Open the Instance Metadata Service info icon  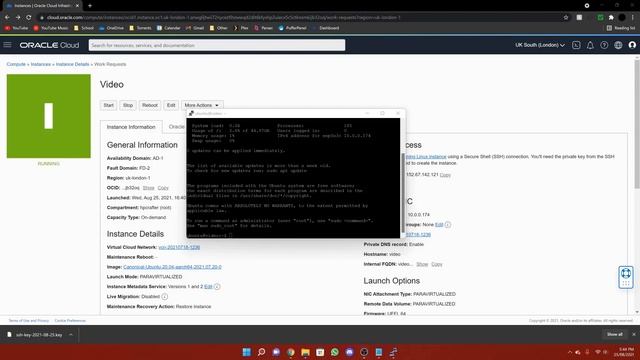pos(217,287)
